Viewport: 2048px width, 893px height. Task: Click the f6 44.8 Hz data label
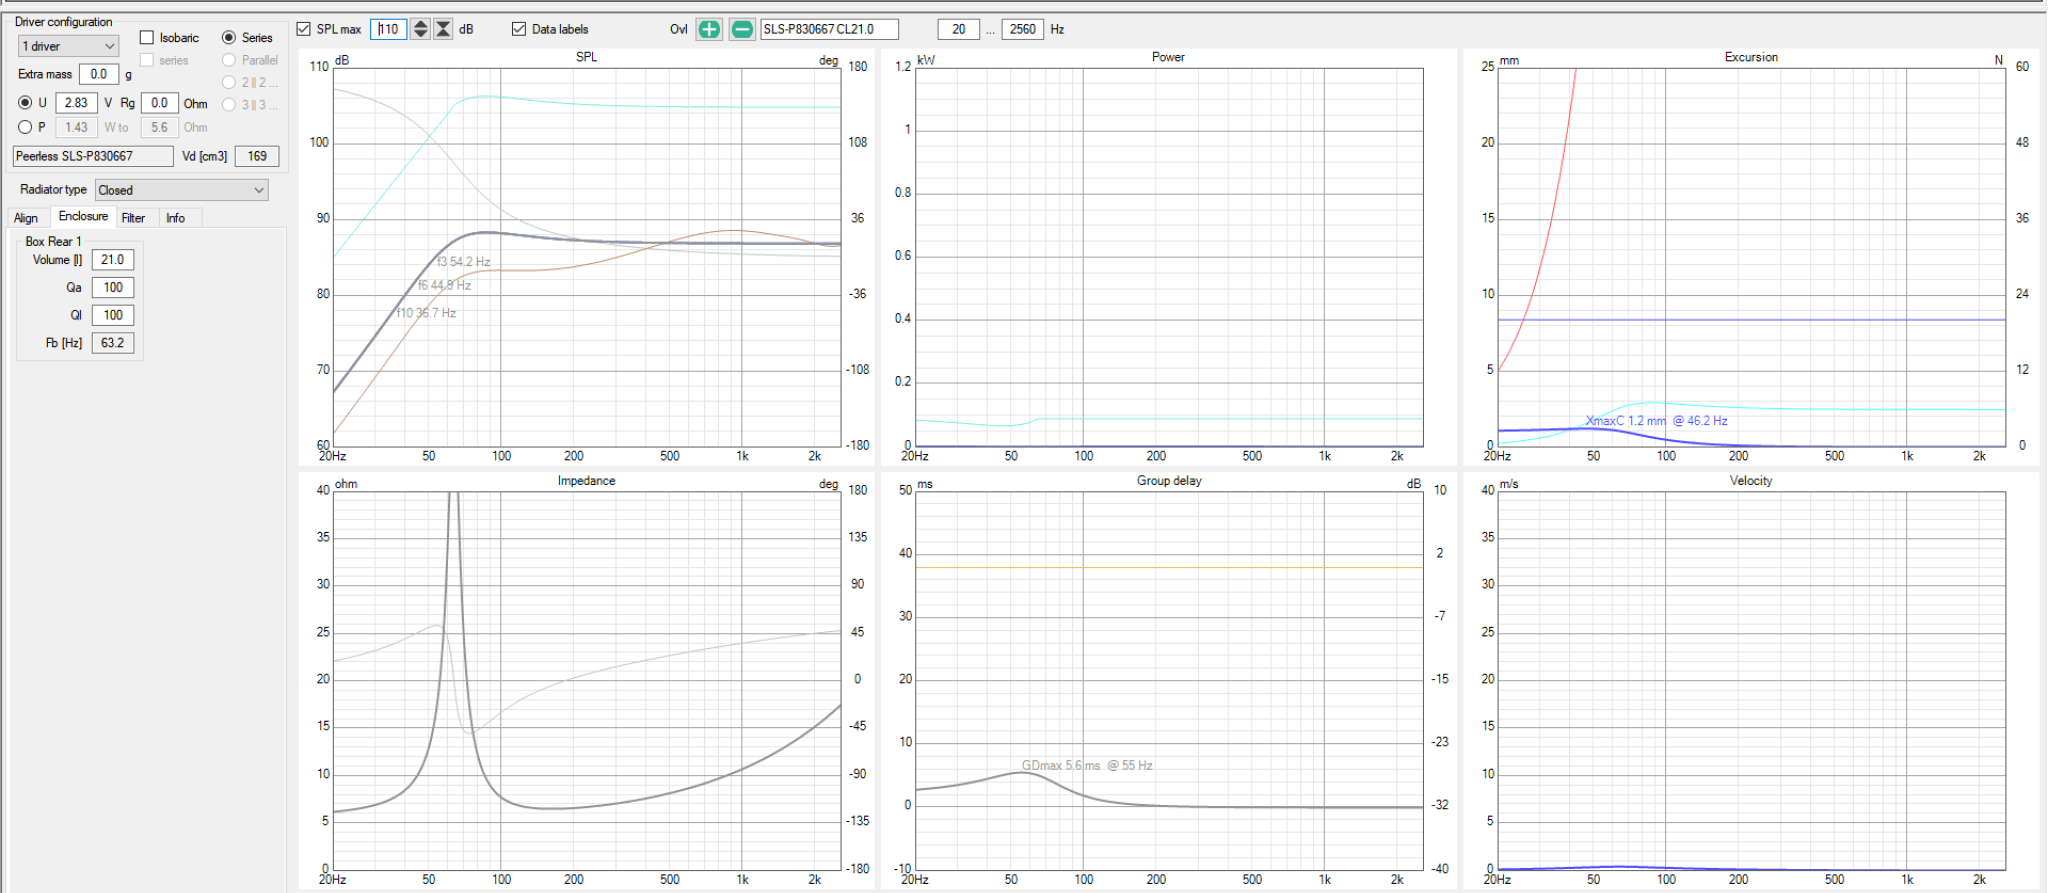(x=444, y=285)
